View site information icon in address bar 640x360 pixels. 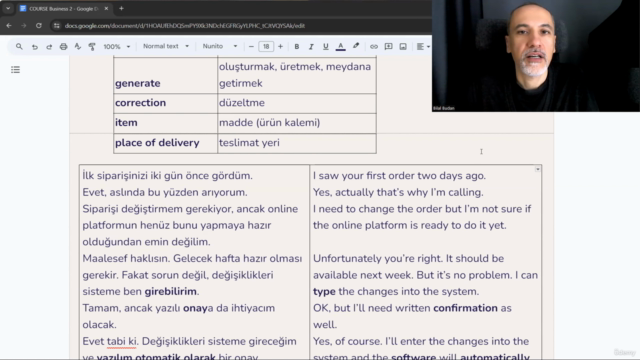(x=56, y=26)
